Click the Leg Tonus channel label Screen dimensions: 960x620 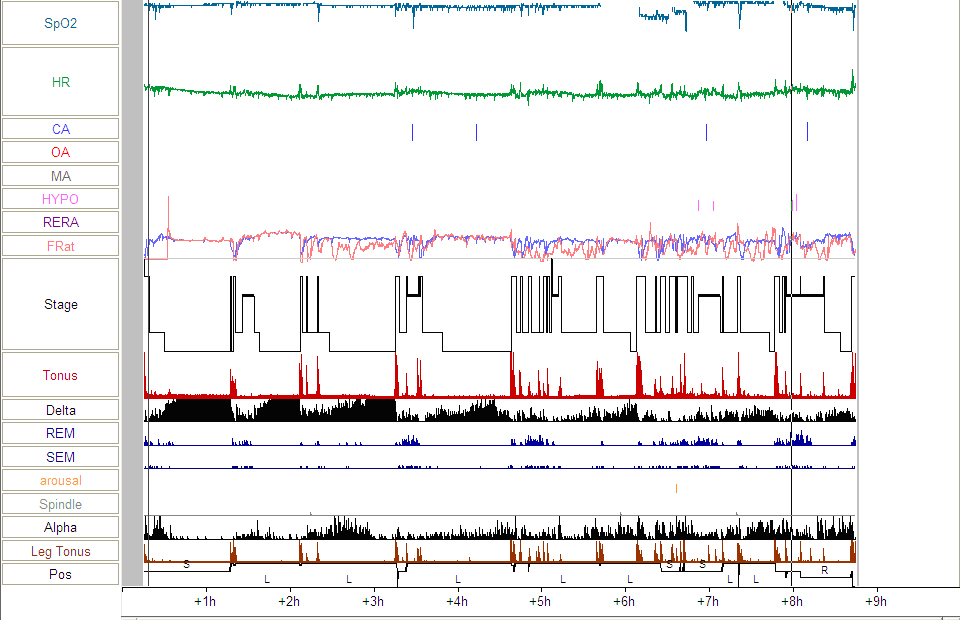[x=60, y=551]
